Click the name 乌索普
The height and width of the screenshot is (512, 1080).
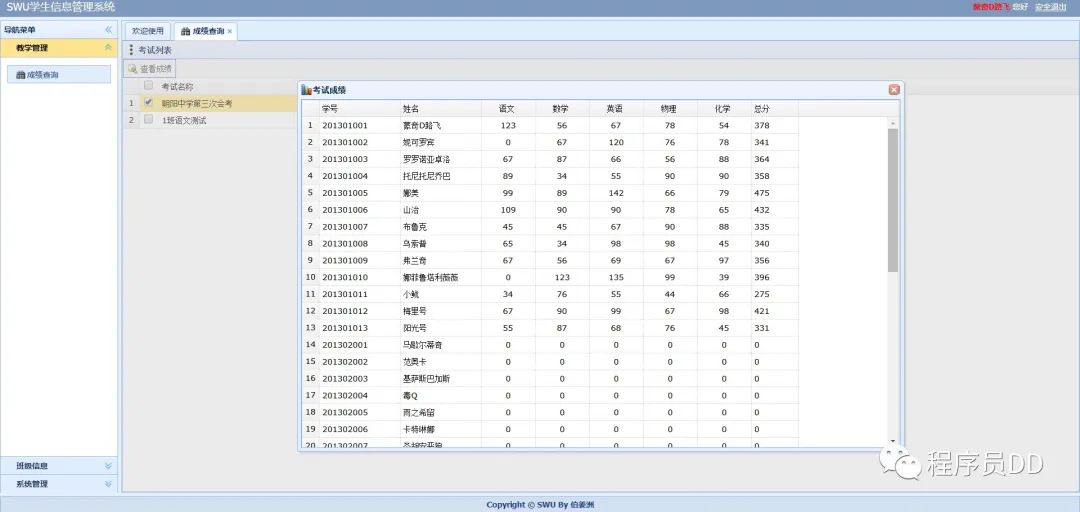click(415, 244)
